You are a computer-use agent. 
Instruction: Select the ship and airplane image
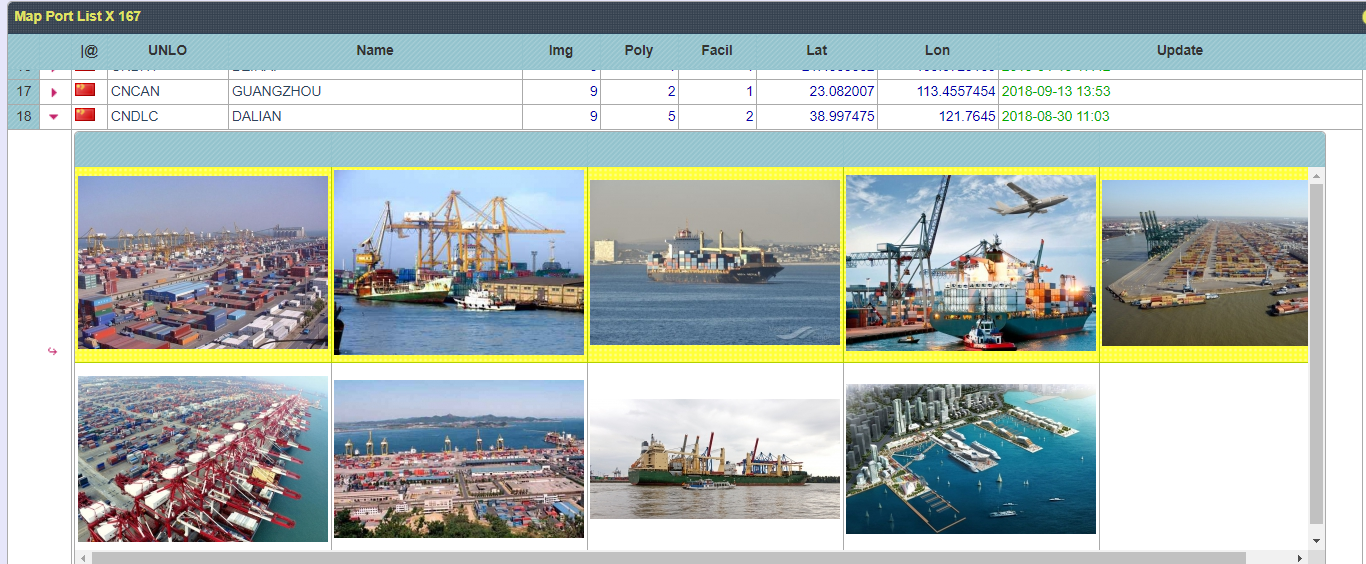point(970,262)
